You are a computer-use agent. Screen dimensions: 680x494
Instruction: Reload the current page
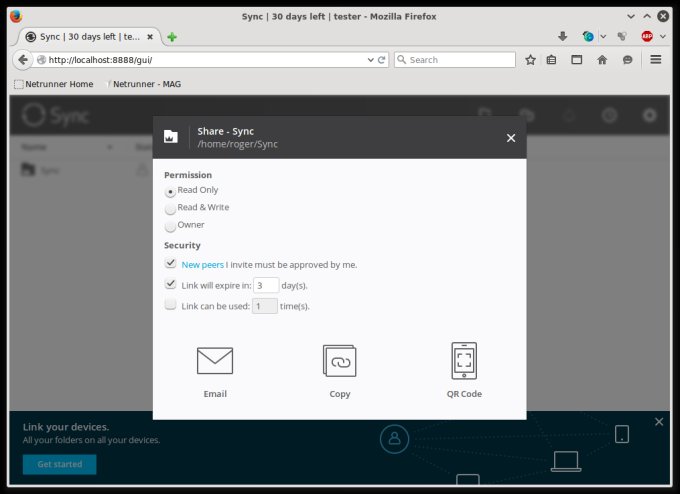[381, 60]
